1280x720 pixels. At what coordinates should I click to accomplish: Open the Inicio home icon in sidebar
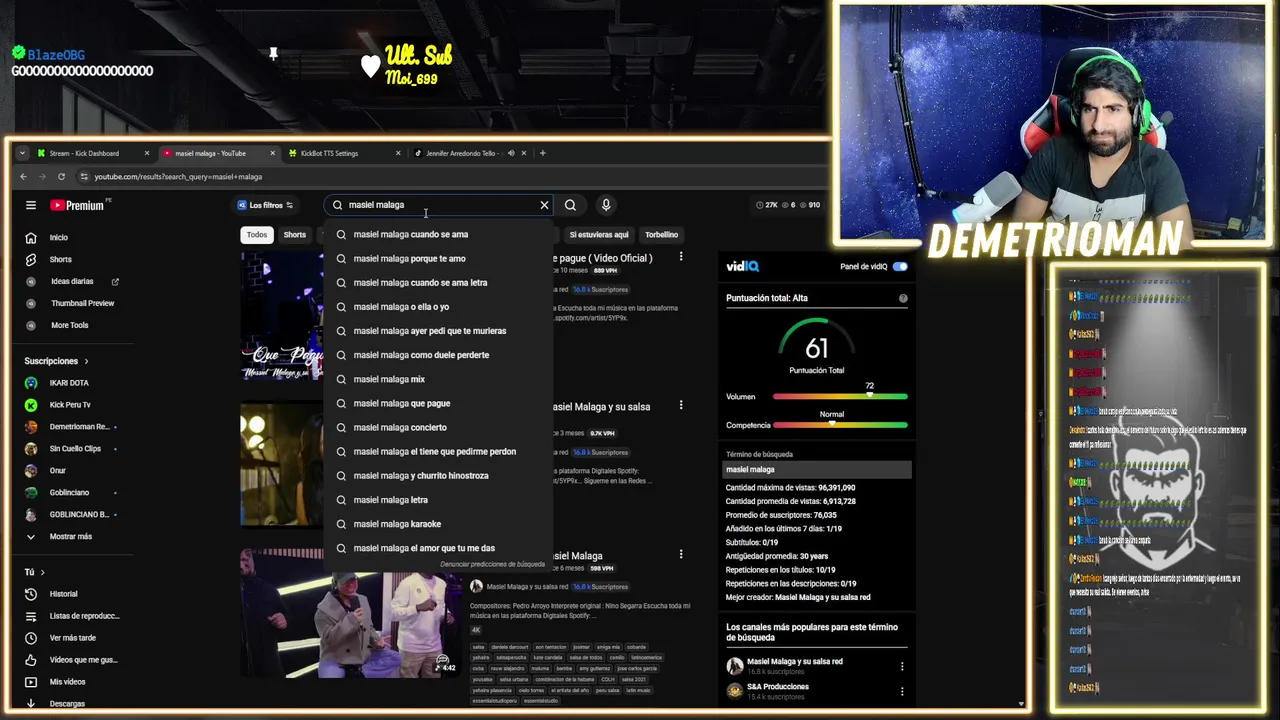pyautogui.click(x=31, y=238)
